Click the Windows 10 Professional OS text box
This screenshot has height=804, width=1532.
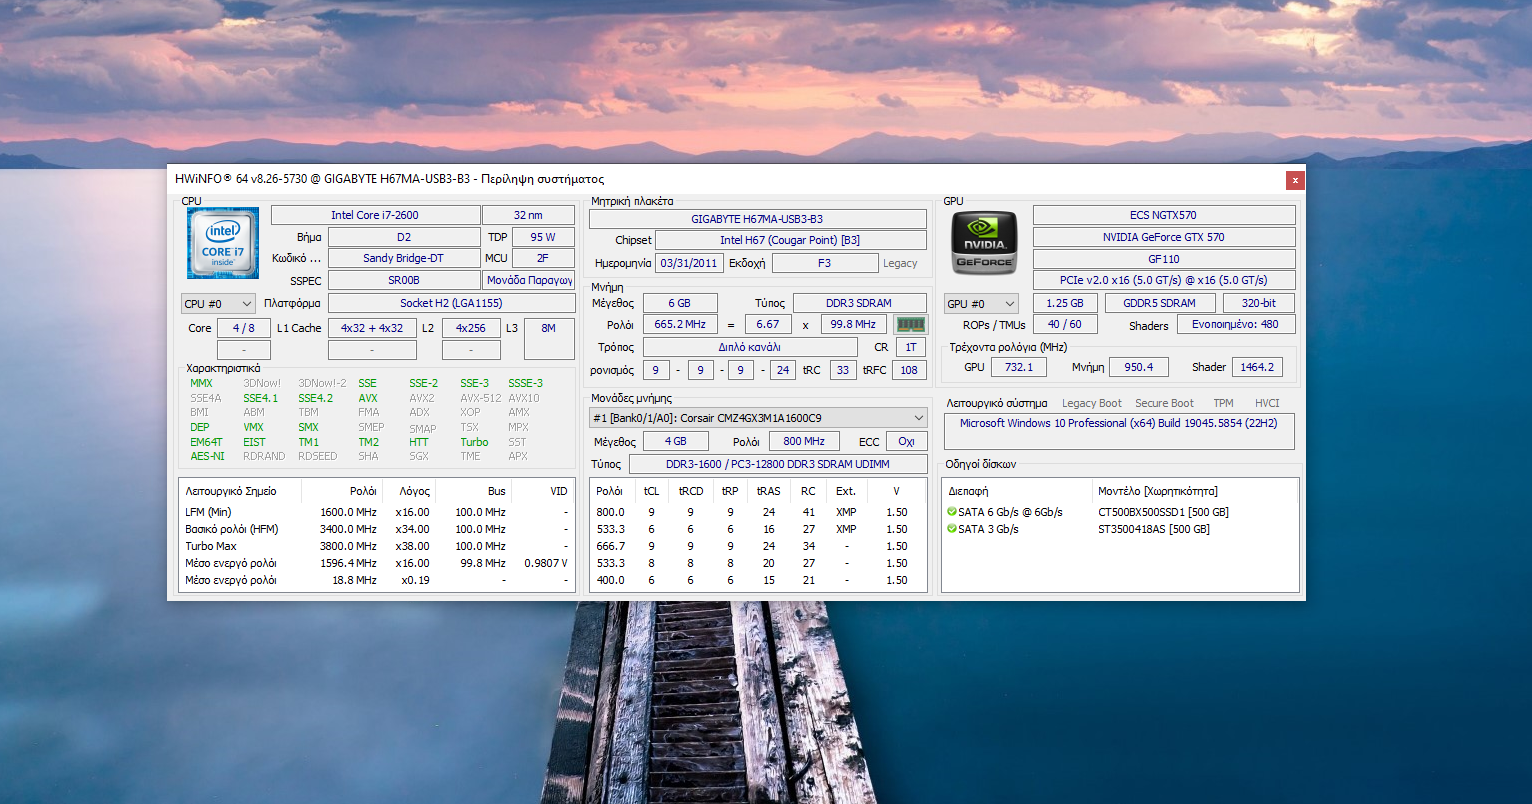coord(1119,432)
